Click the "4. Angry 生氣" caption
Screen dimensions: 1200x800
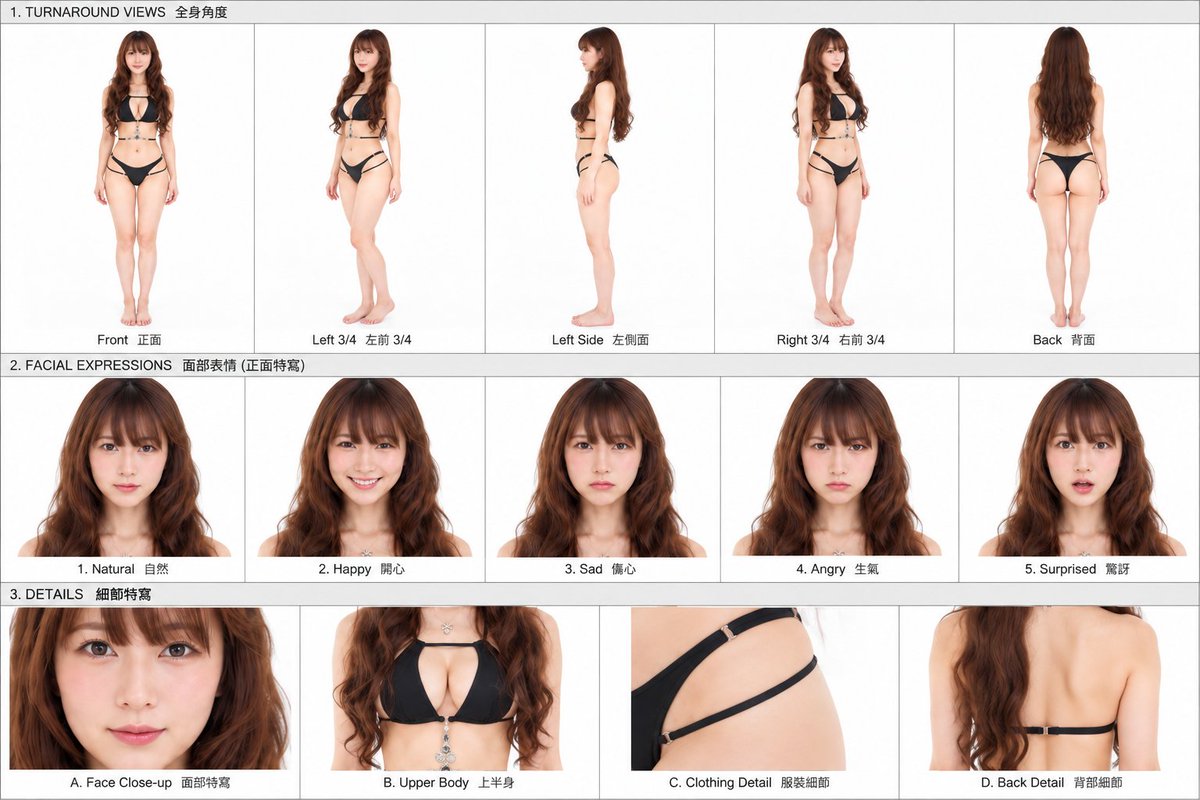(837, 569)
